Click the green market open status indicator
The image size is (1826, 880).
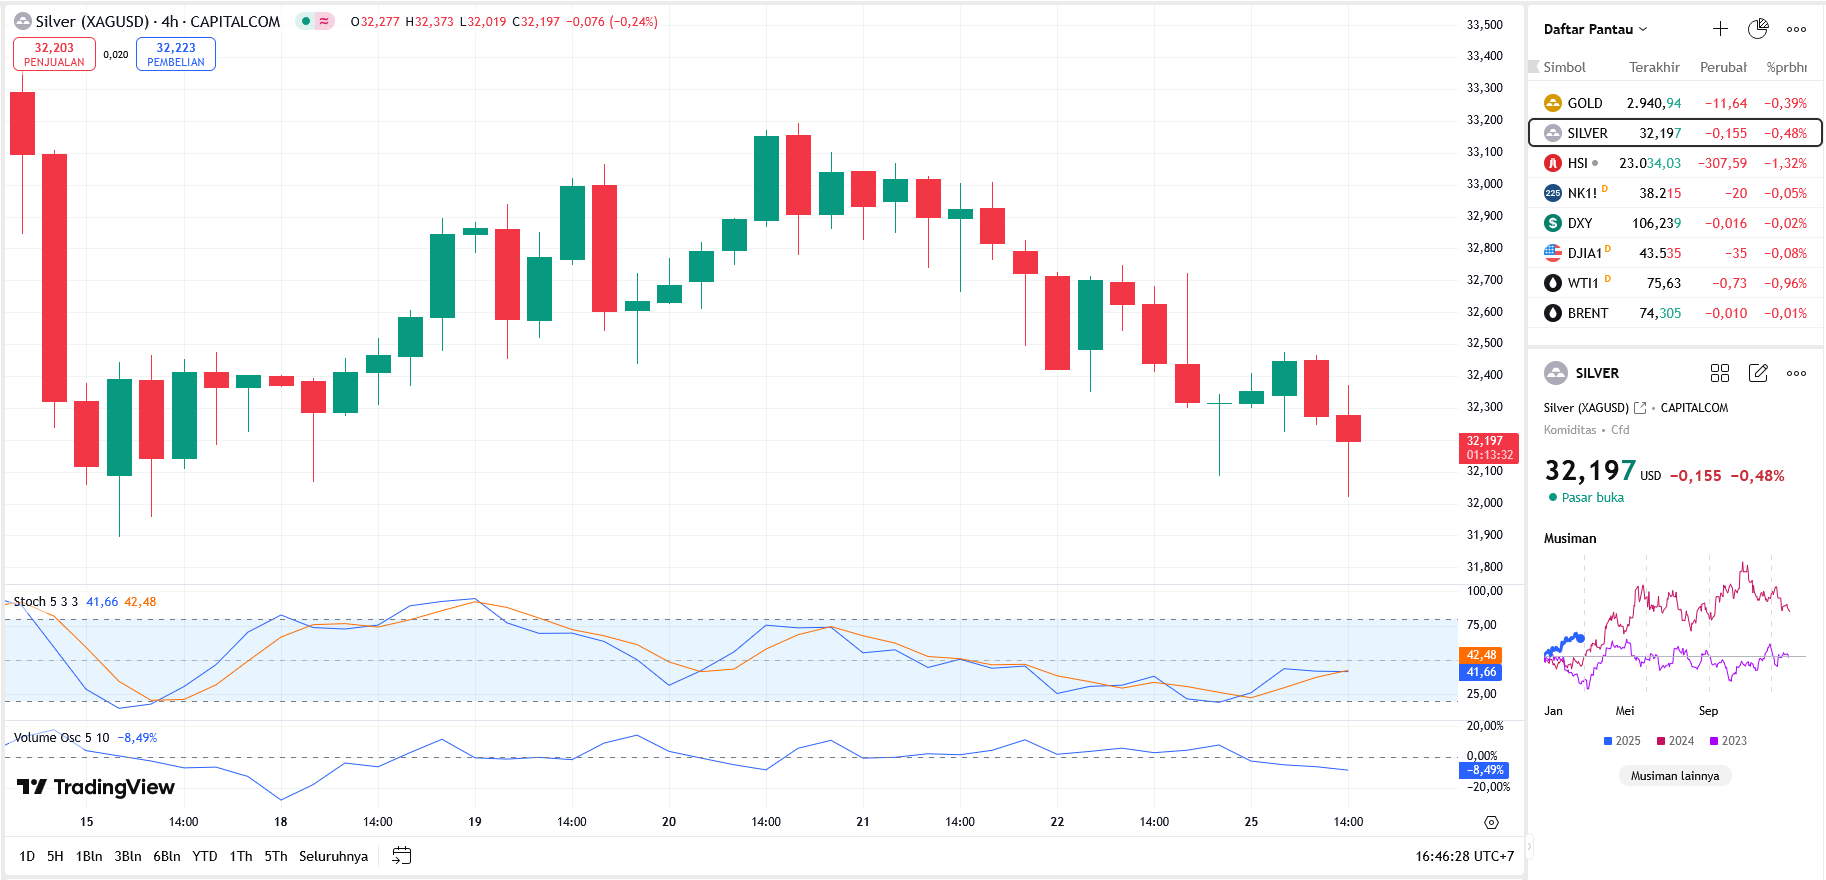click(1553, 497)
